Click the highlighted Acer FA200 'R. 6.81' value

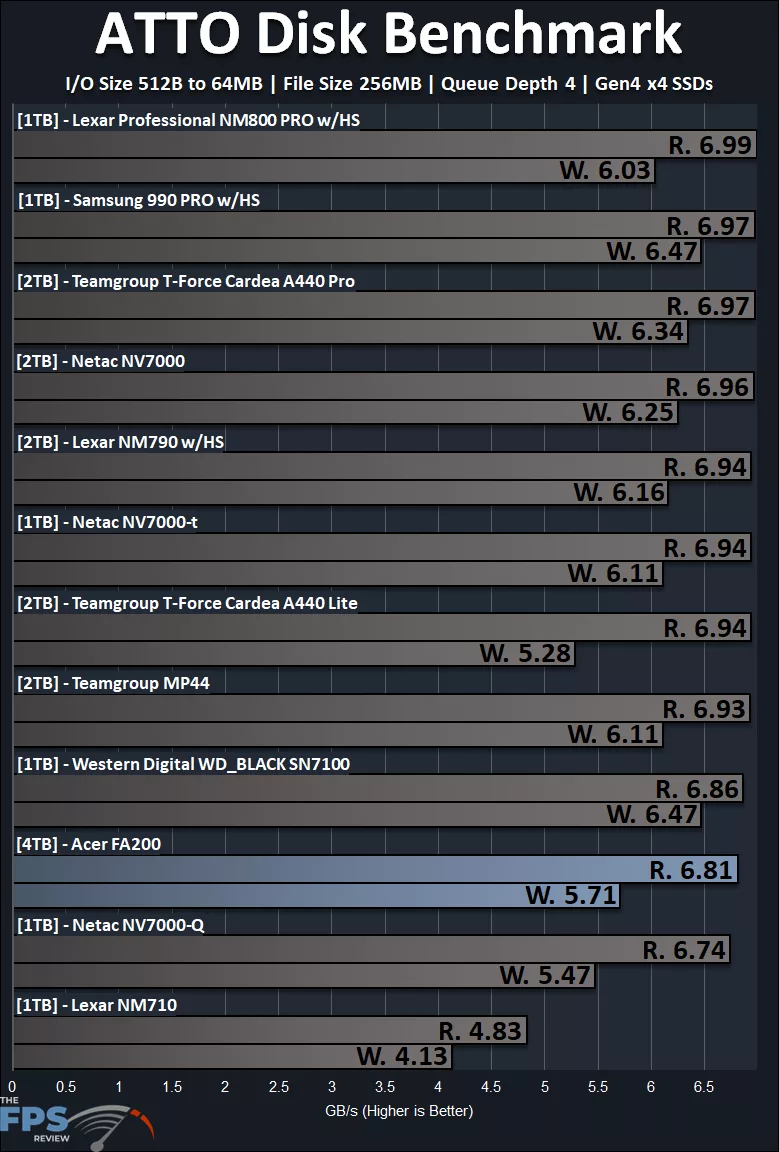pyautogui.click(x=692, y=870)
